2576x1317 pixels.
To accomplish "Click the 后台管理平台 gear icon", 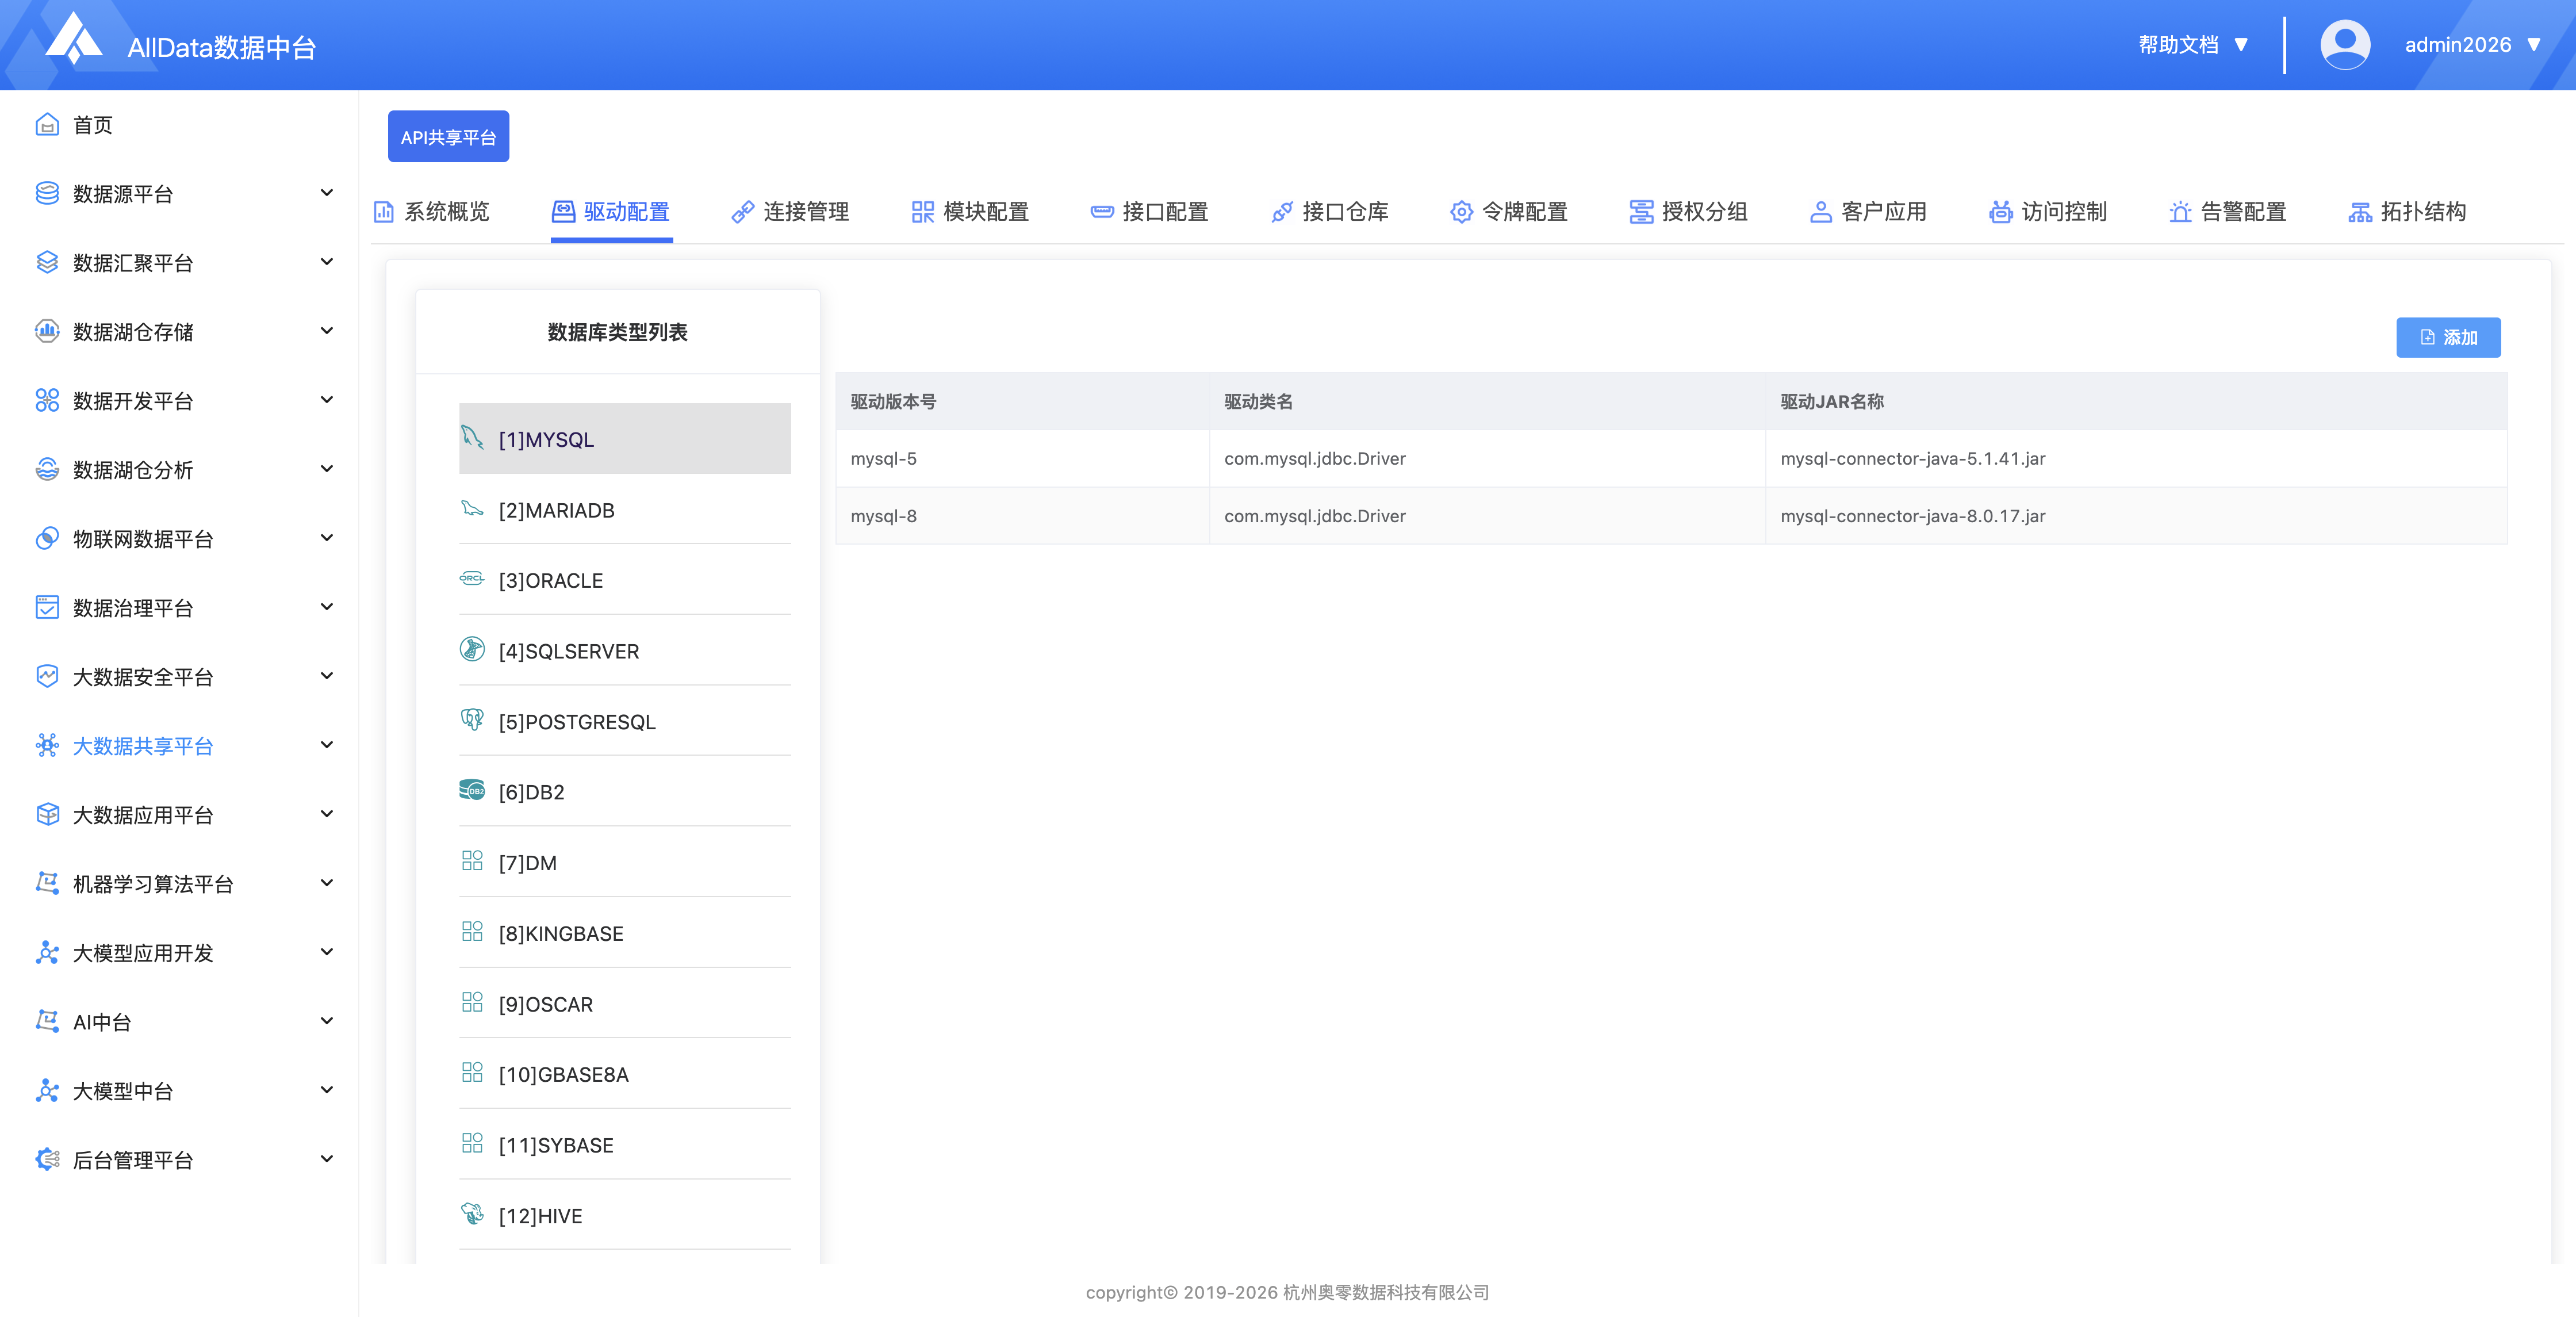I will pyautogui.click(x=47, y=1159).
